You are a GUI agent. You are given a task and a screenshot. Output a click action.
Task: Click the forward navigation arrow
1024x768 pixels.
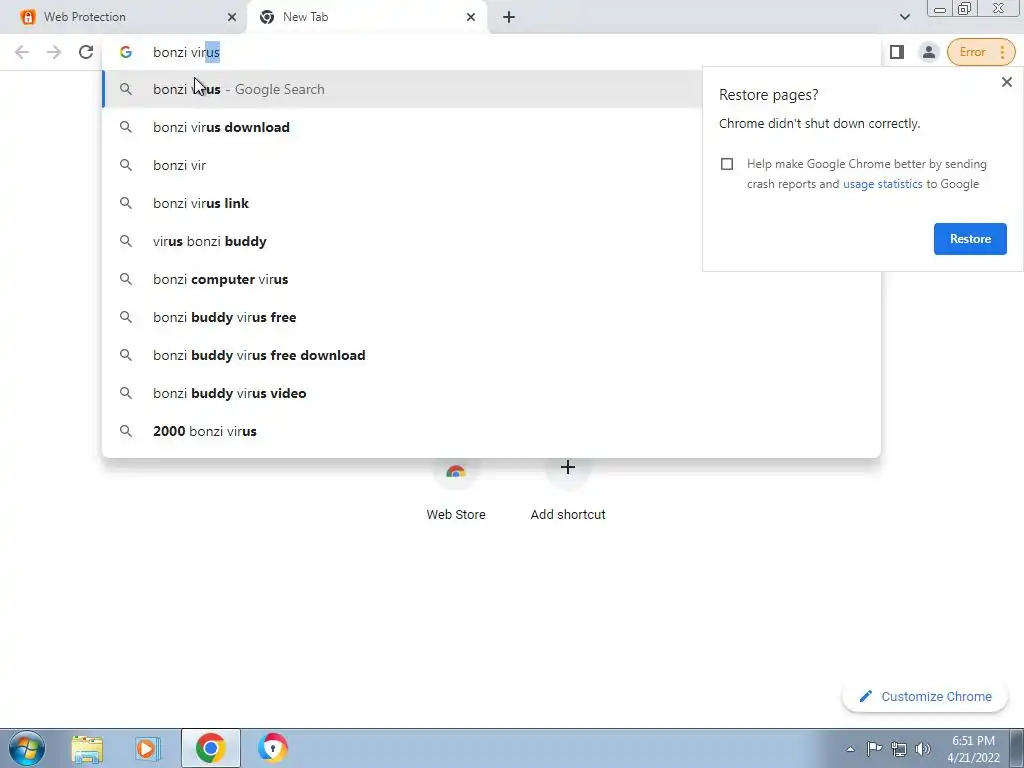pyautogui.click(x=54, y=52)
